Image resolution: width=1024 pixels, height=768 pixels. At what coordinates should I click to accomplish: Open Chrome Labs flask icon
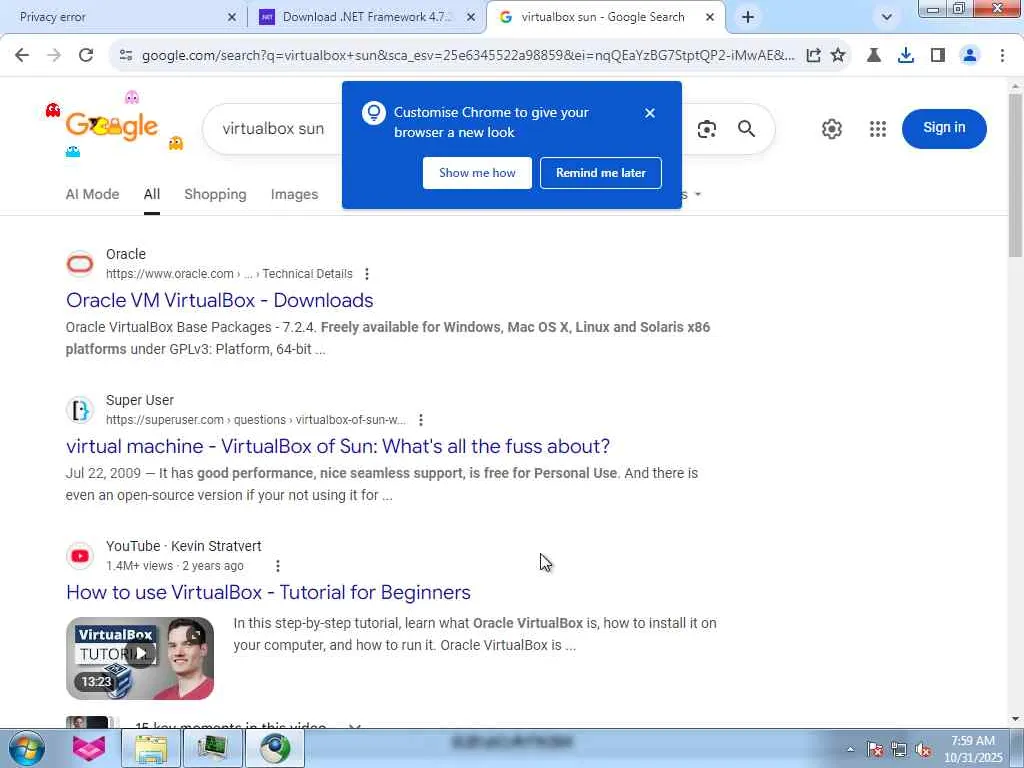pyautogui.click(x=874, y=56)
